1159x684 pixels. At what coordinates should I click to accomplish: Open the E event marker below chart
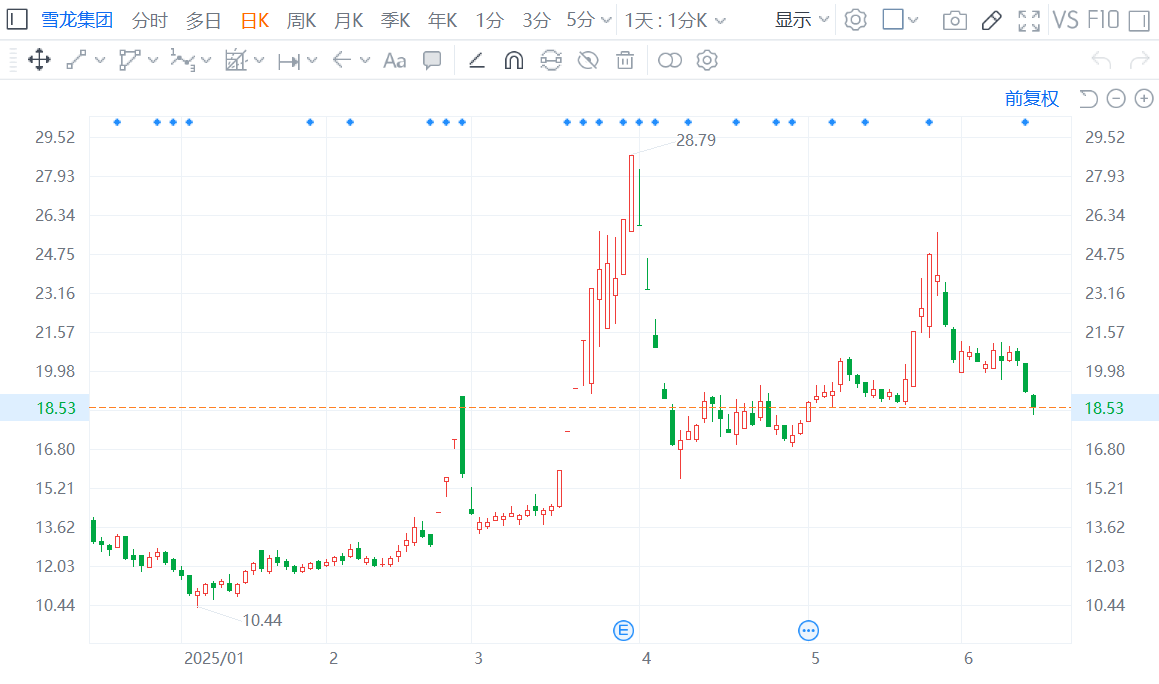624,631
